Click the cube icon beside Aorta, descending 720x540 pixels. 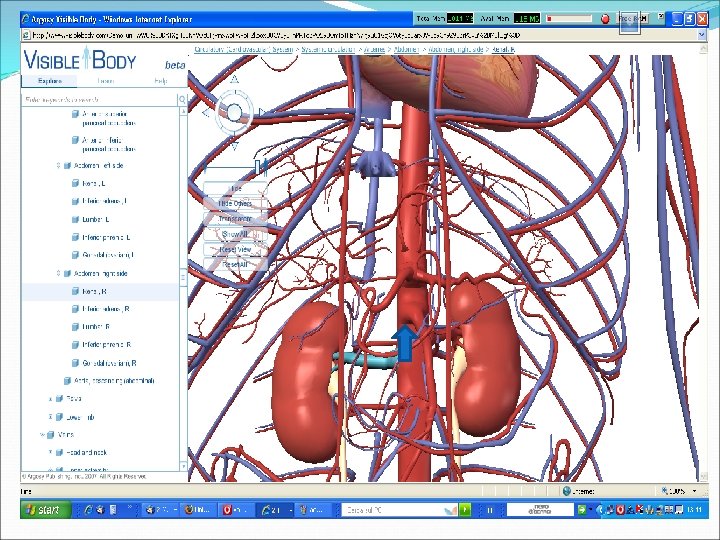[x=67, y=381]
